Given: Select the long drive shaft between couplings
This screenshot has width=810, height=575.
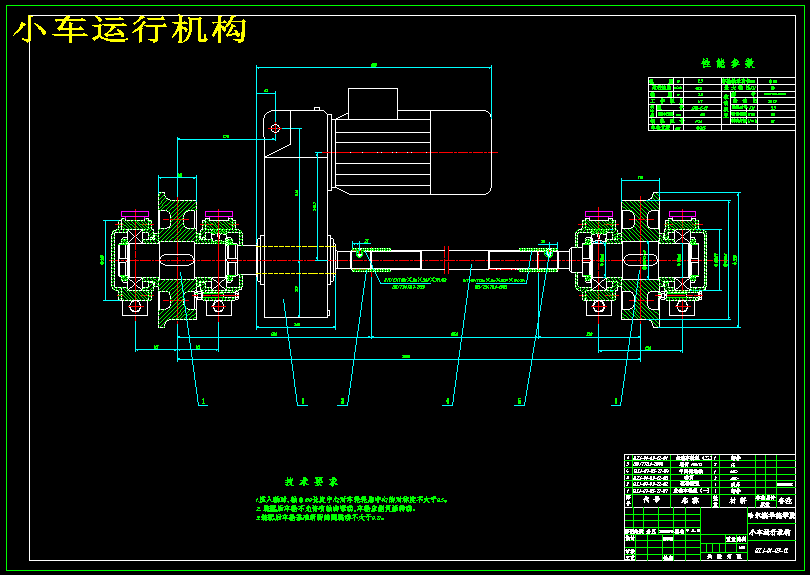Looking at the screenshot, I should pos(447,260).
